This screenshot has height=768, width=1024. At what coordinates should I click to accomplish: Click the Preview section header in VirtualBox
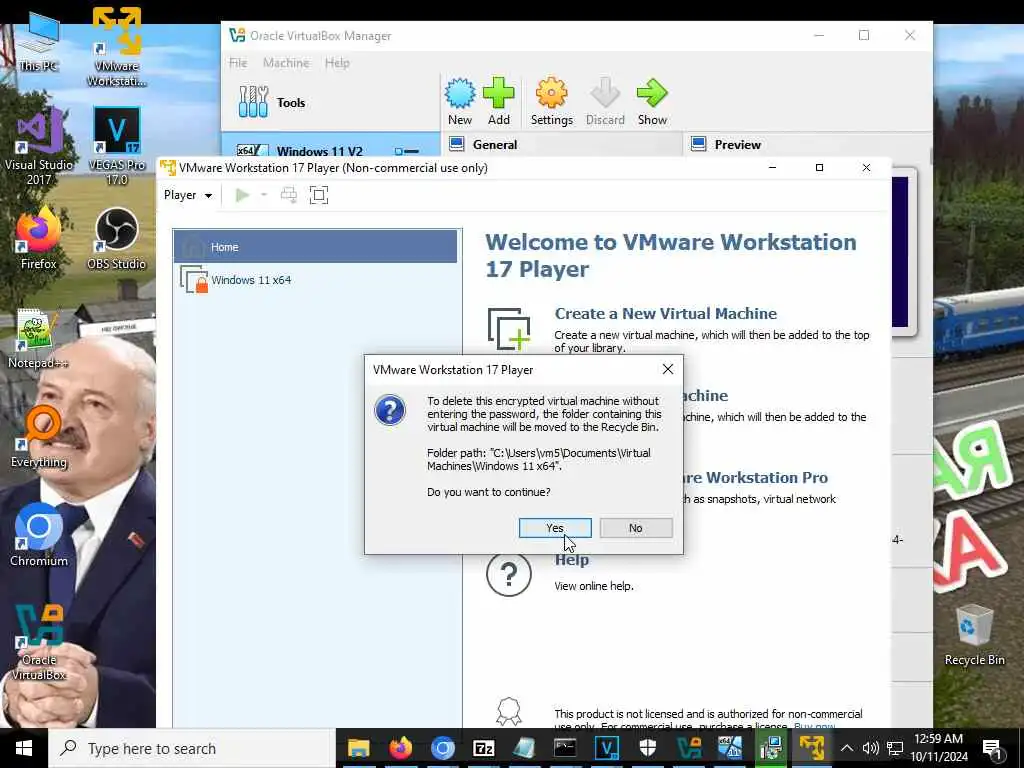(737, 144)
